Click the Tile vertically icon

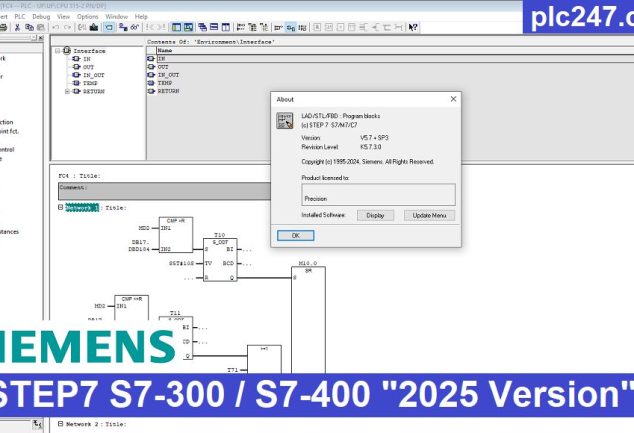coord(226,27)
